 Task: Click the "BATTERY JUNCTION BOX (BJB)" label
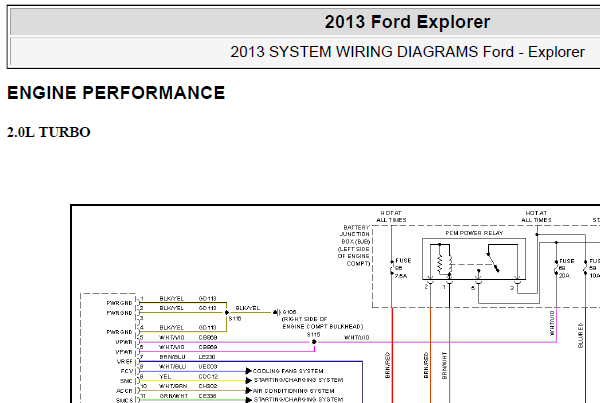point(355,234)
